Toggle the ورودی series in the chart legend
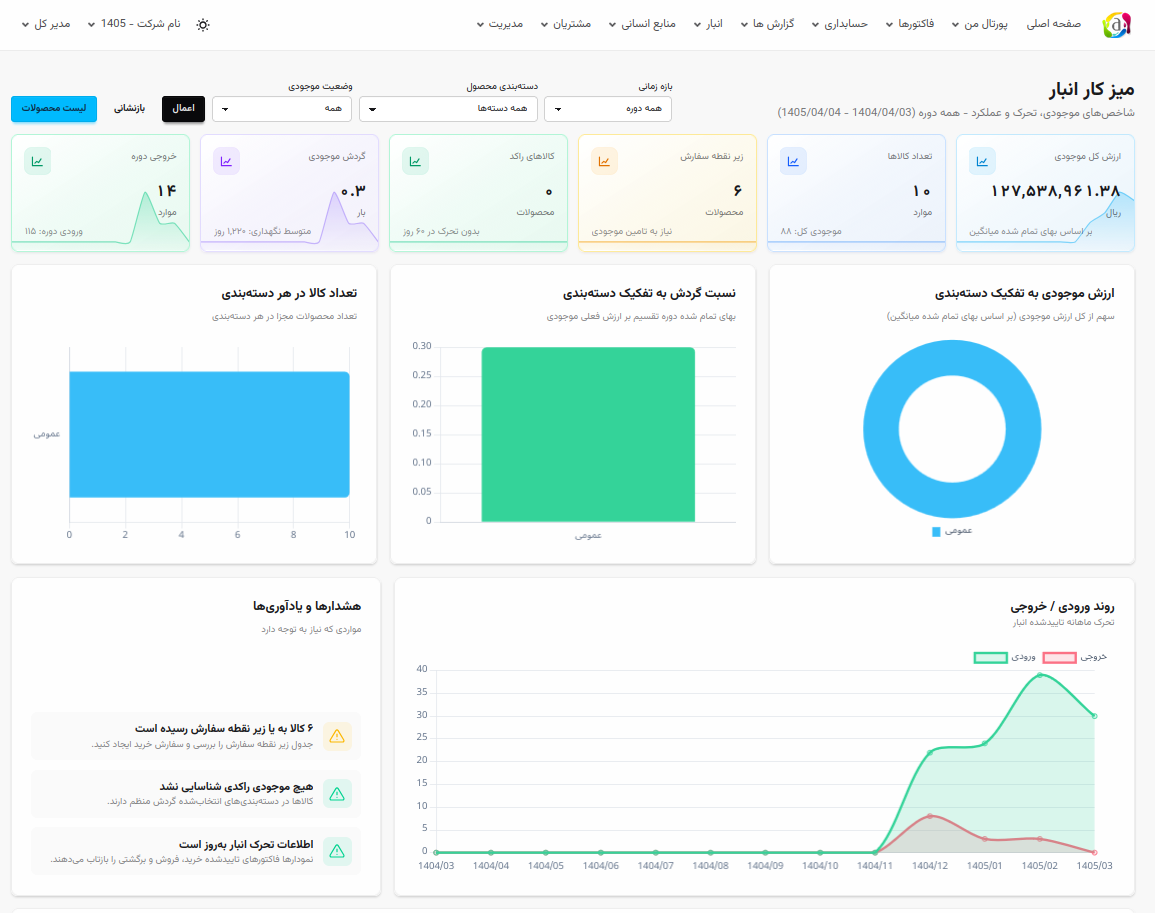The width and height of the screenshot is (1155, 913). 1004,657
